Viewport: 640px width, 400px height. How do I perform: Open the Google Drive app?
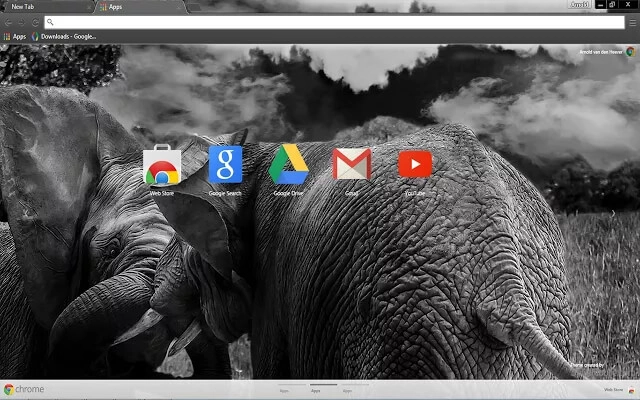pos(289,164)
